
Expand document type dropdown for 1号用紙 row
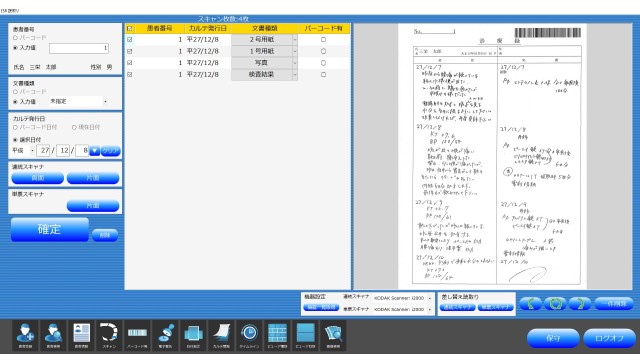(x=295, y=51)
